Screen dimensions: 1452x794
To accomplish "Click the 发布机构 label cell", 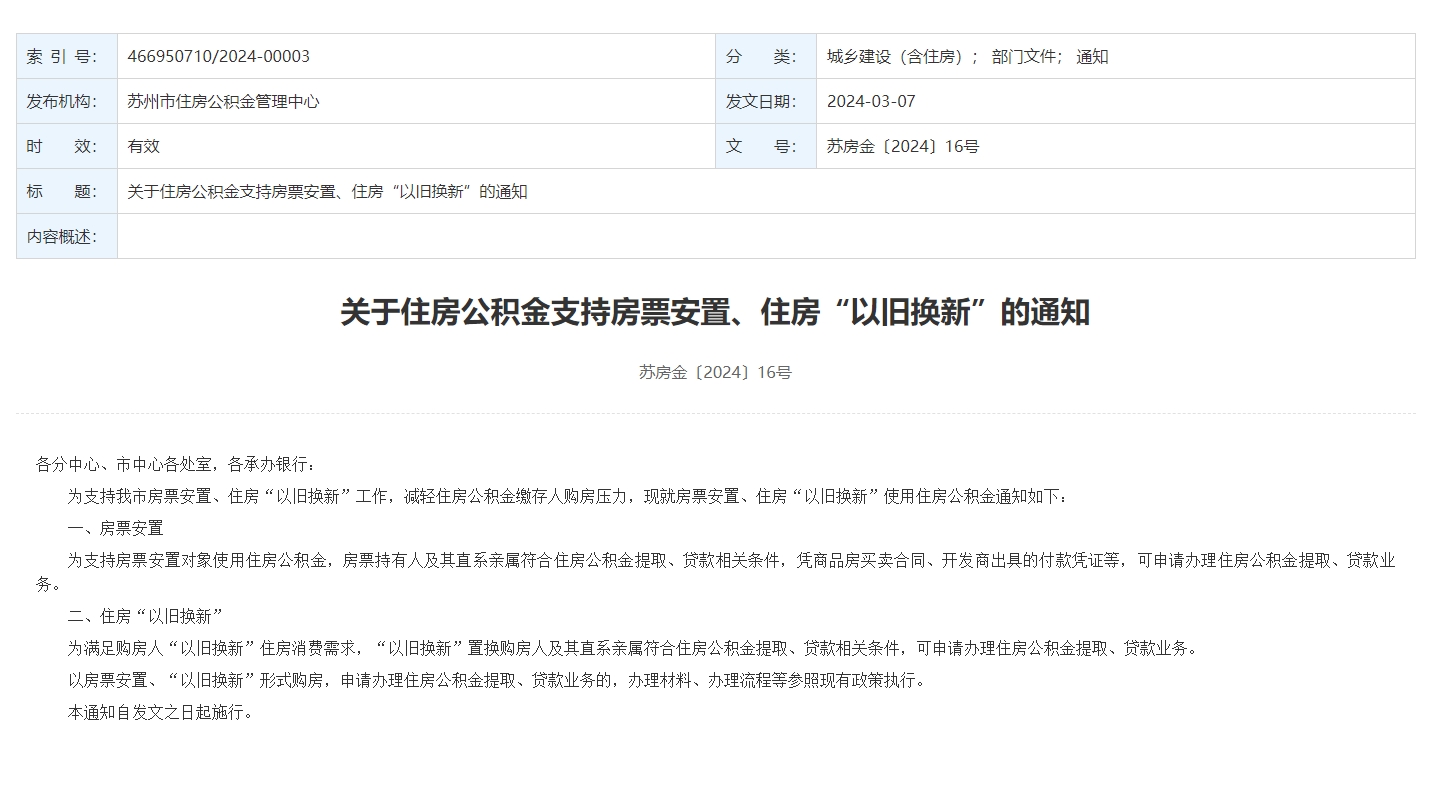I will click(67, 101).
